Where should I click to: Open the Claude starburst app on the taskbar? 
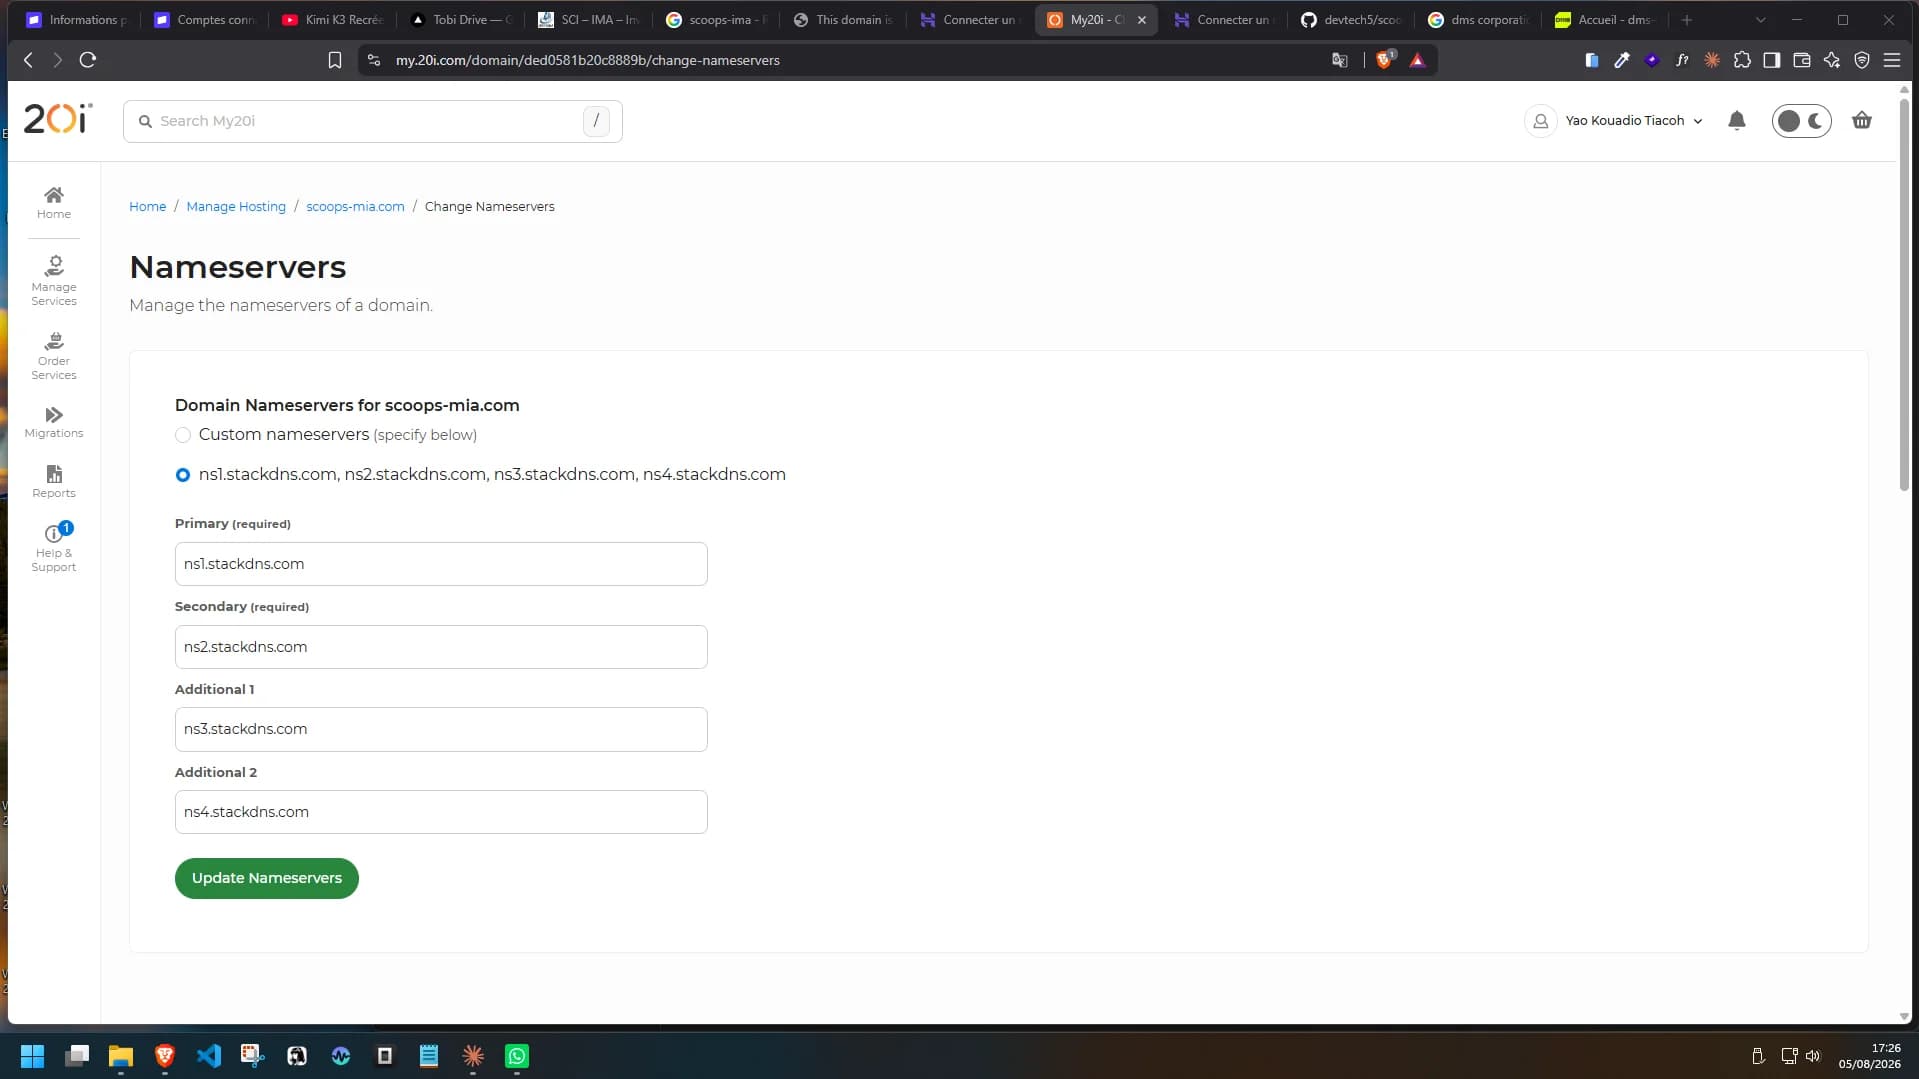[473, 1056]
